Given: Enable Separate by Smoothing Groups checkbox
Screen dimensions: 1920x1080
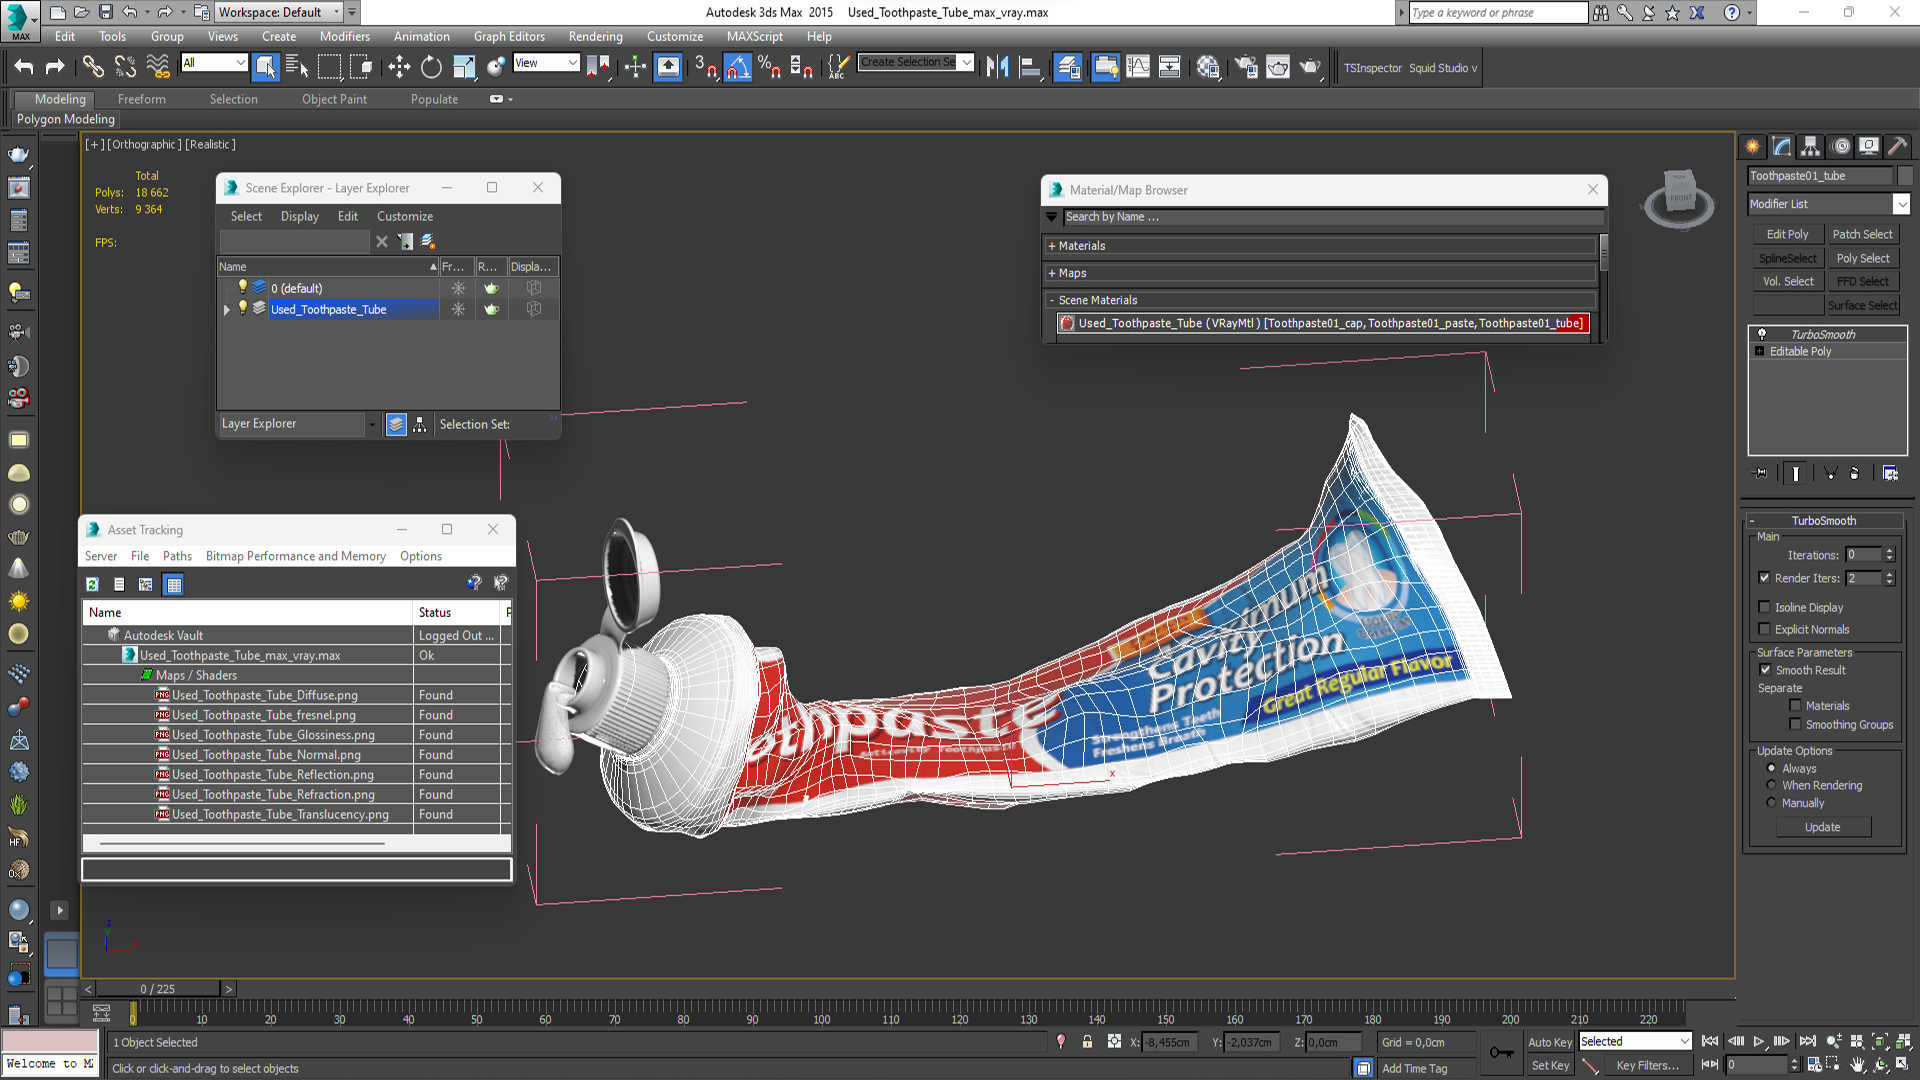Looking at the screenshot, I should (1795, 724).
